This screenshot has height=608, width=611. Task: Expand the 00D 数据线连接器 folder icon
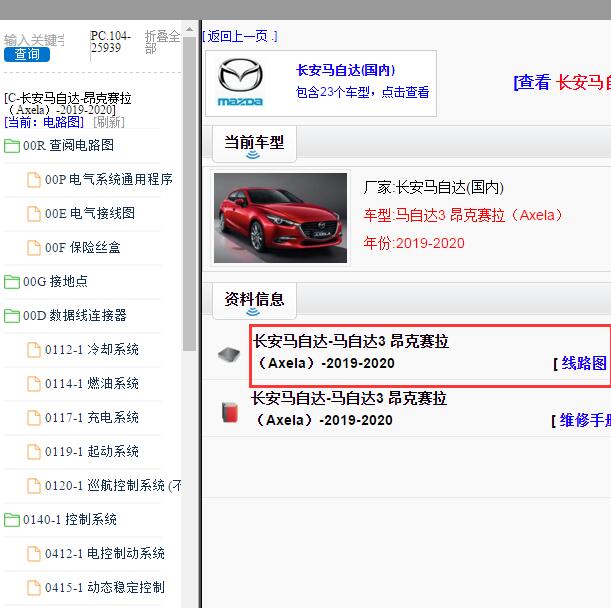point(12,316)
